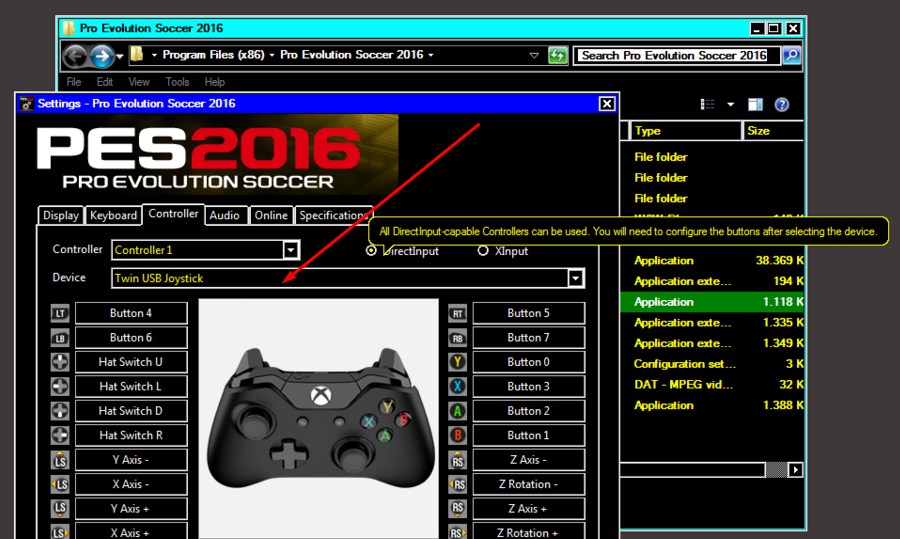900x539 pixels.
Task: Open the Help menu in Explorer
Action: (x=215, y=82)
